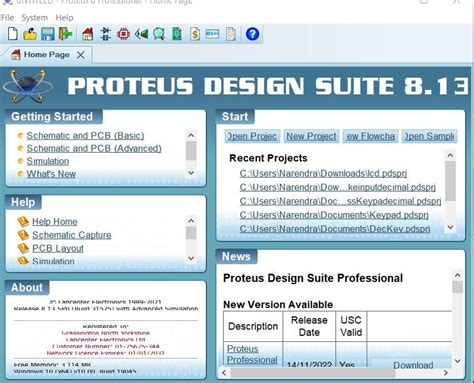Open the 3D Visualizer toolbar icon

coord(141,34)
